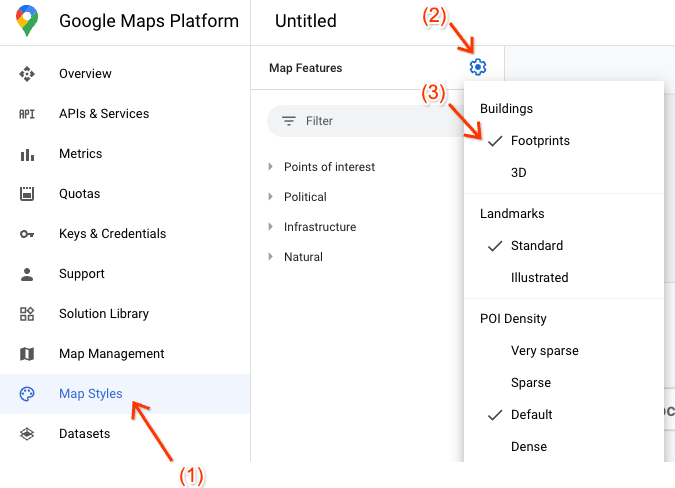Open Keys & Credentials key icon

point(27,234)
